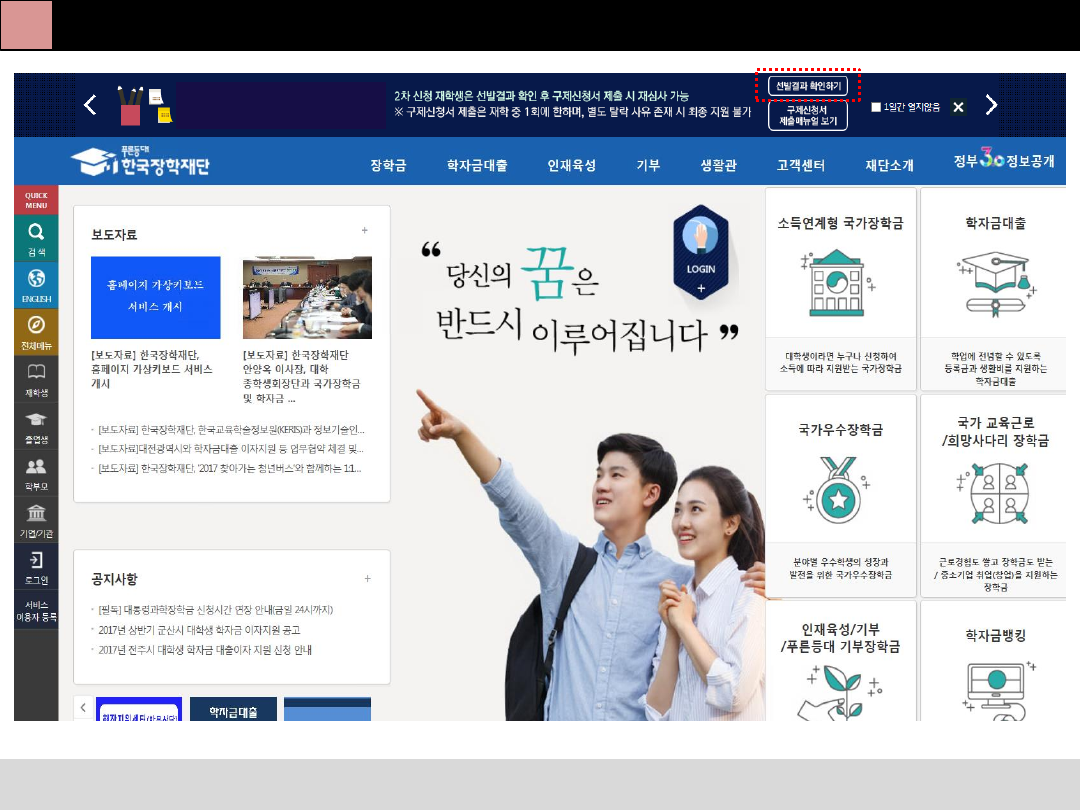1080x810 pixels.
Task: Click the 학자금대출 thumbnail at page bottom
Action: (233, 708)
